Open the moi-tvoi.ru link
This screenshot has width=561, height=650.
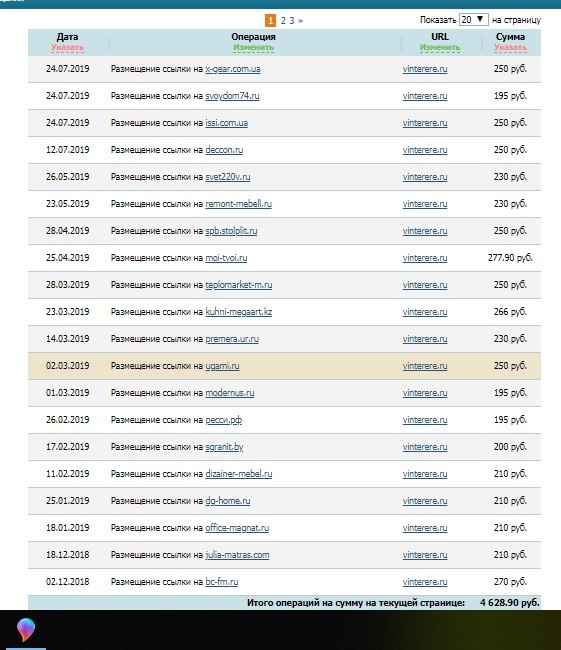[x=226, y=257]
